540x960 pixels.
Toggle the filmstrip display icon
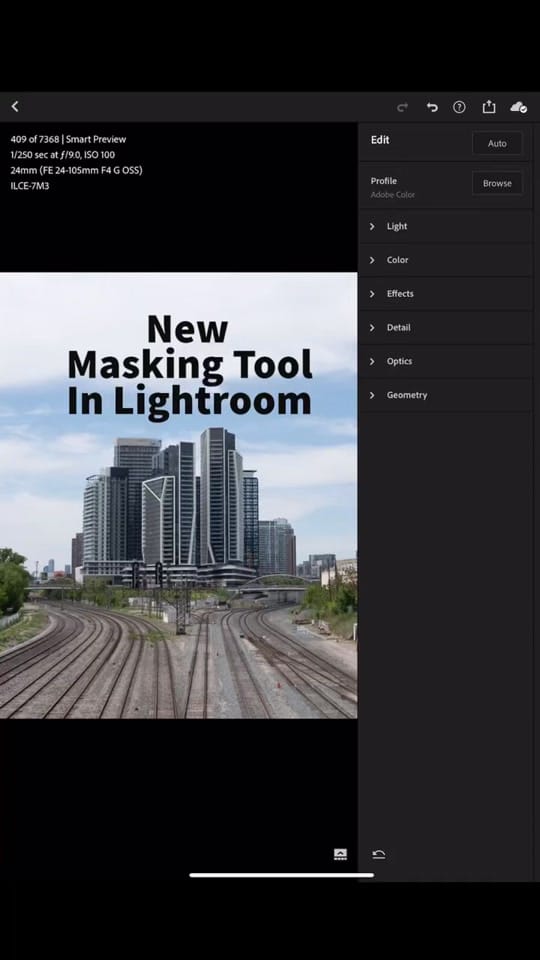(340, 854)
